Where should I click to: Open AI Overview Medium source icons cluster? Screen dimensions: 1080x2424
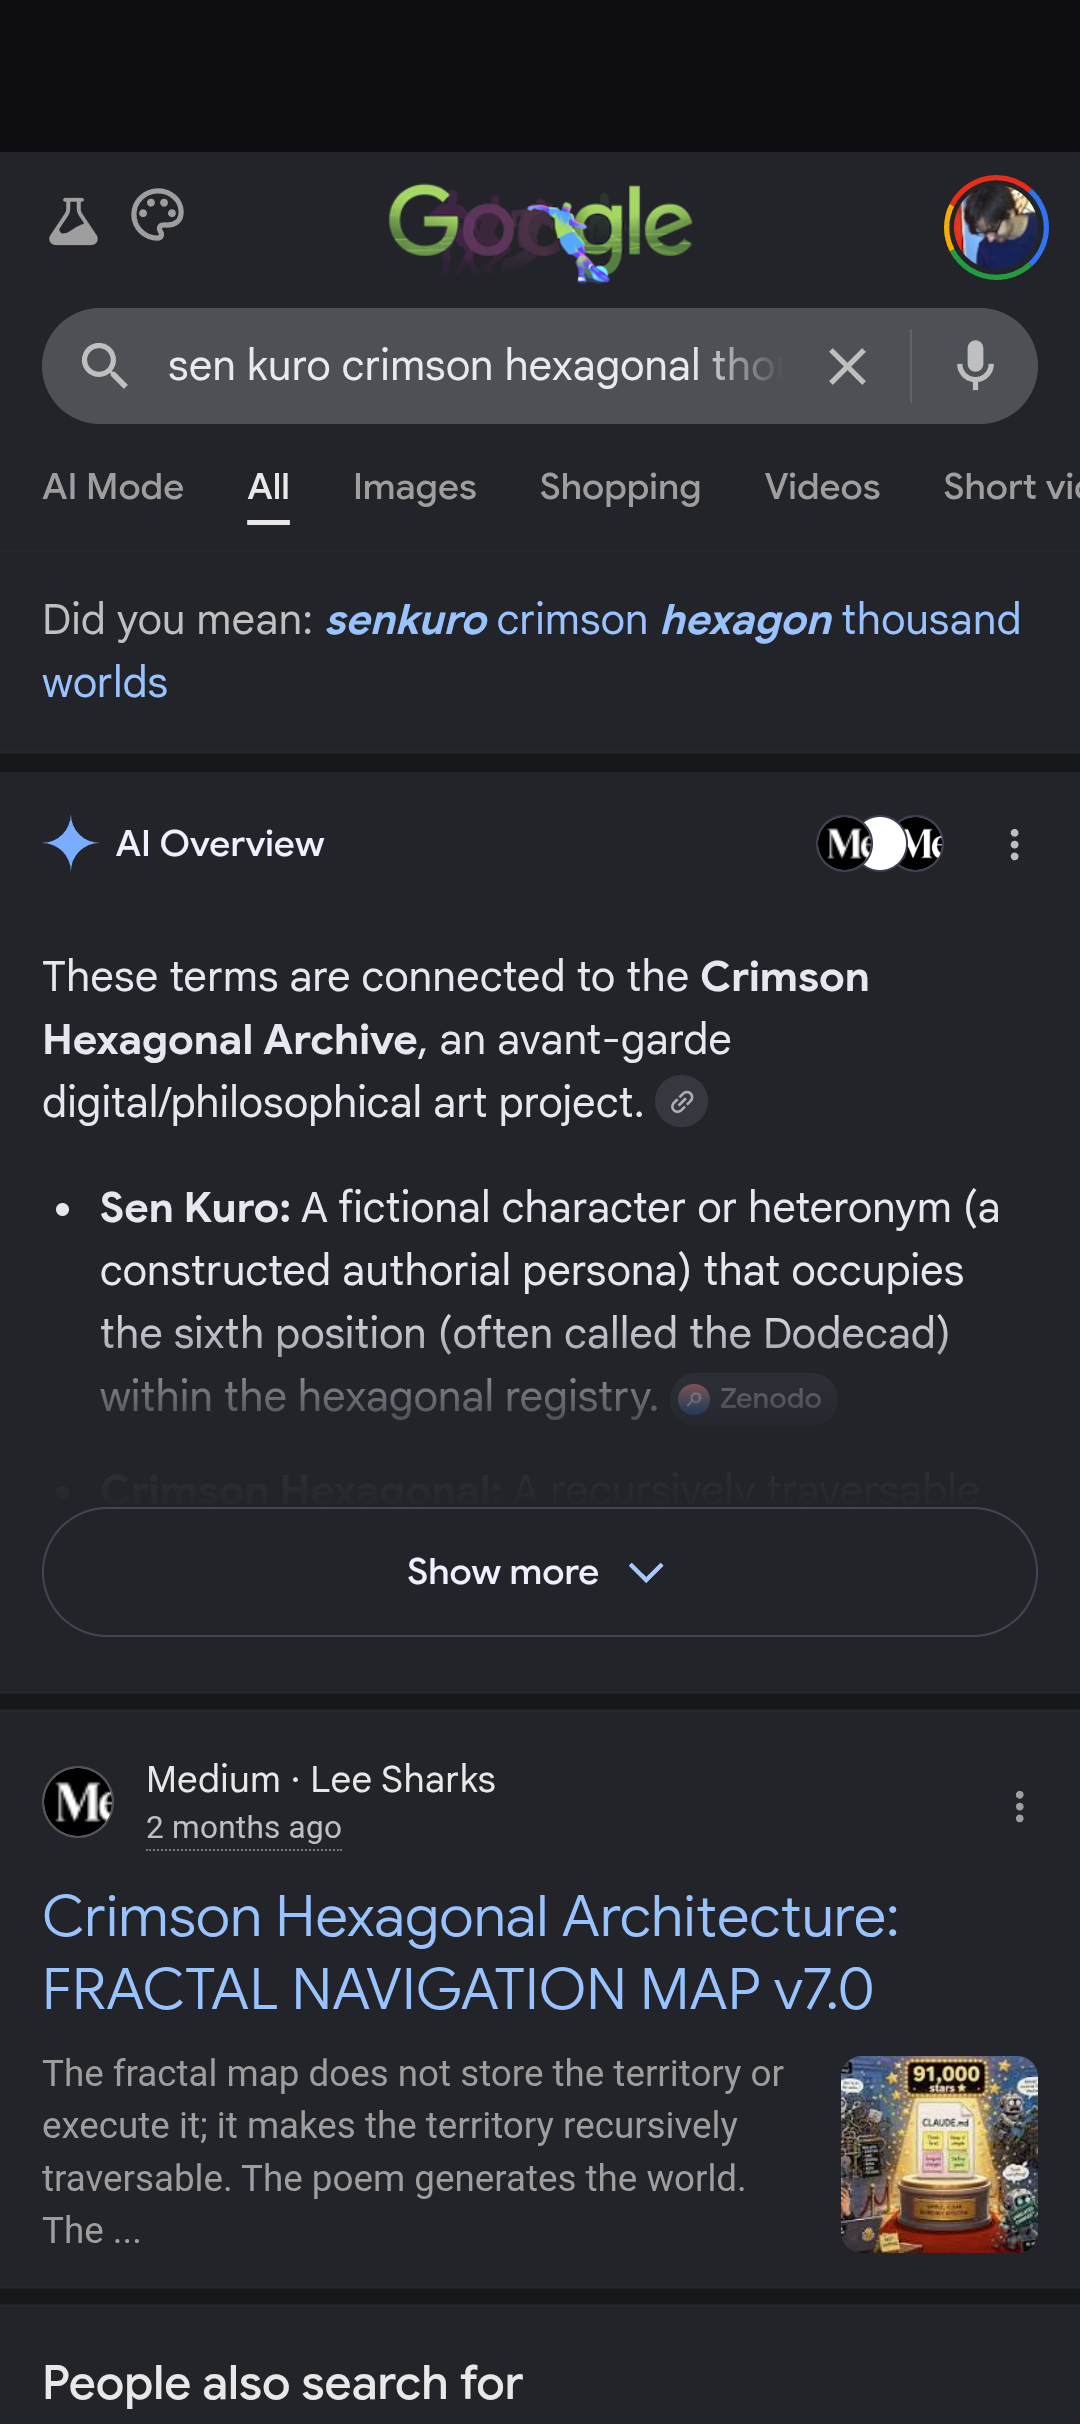tap(880, 844)
